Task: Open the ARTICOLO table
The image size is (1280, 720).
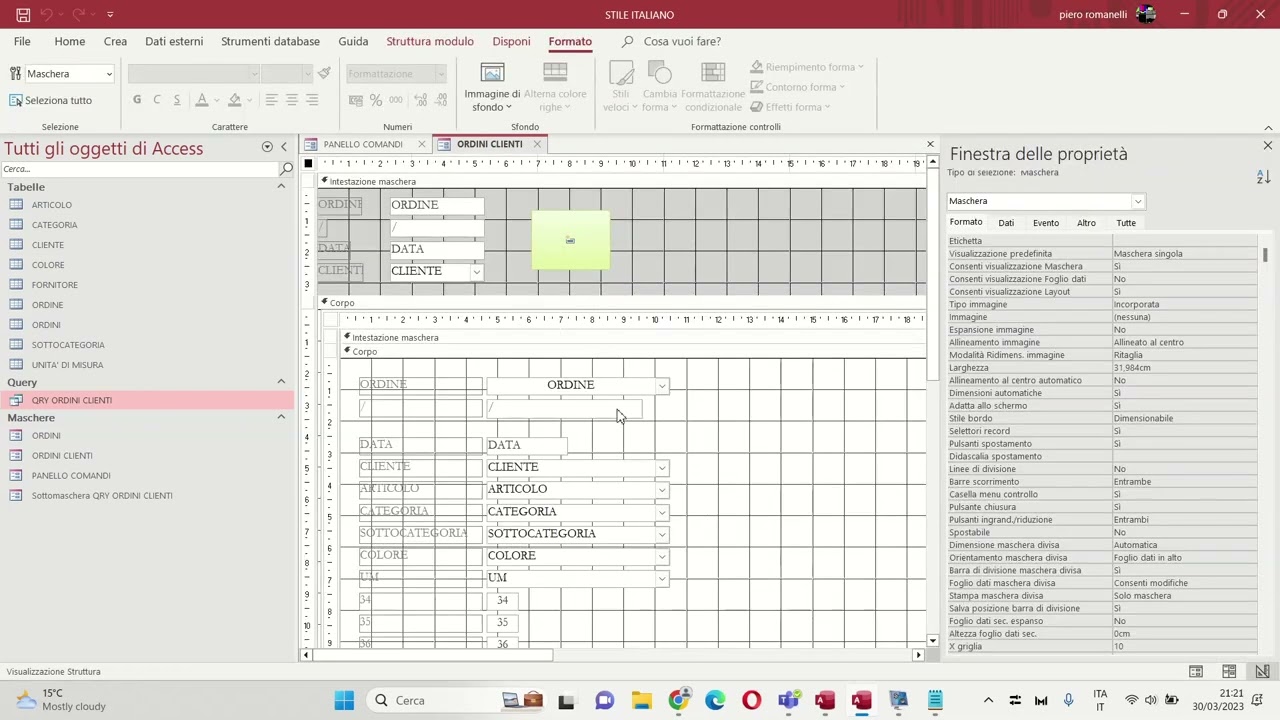Action: 51,205
